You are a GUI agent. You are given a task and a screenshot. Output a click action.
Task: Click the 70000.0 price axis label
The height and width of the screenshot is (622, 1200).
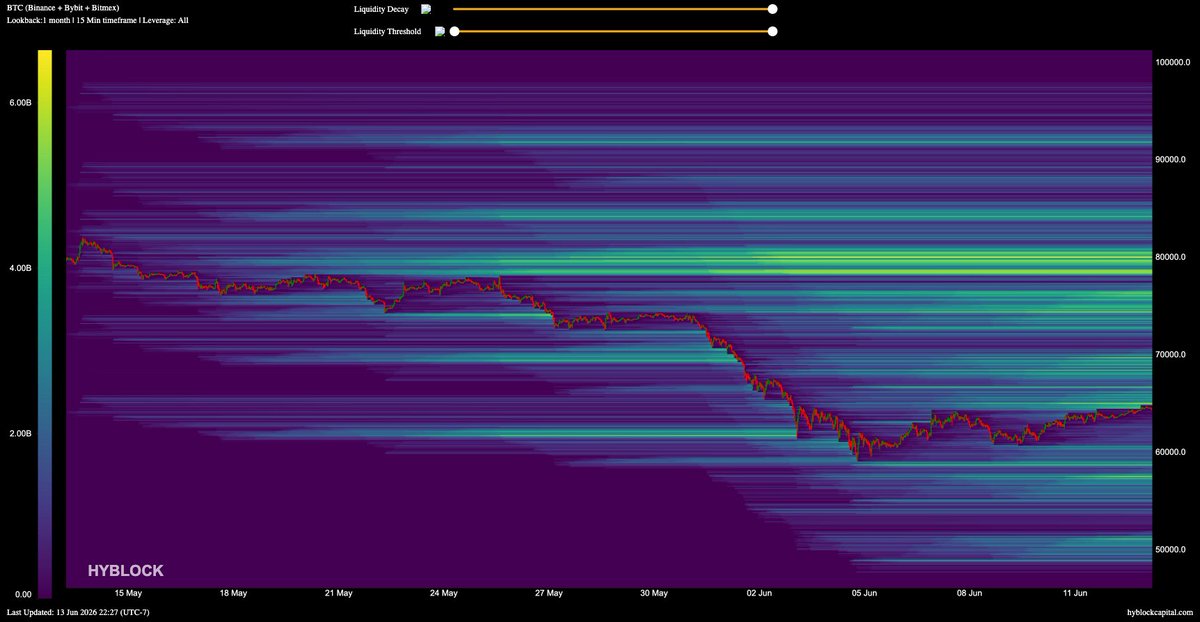[x=1171, y=354]
